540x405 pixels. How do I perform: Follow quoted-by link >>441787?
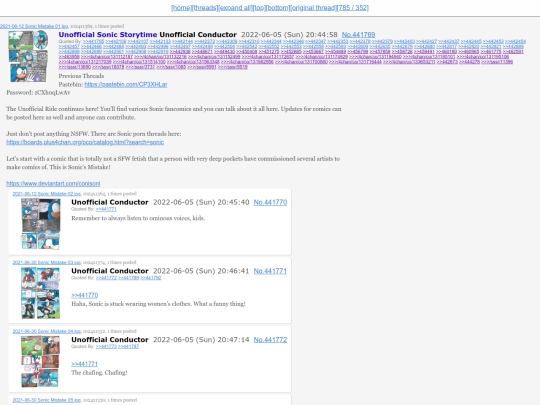click(x=128, y=346)
